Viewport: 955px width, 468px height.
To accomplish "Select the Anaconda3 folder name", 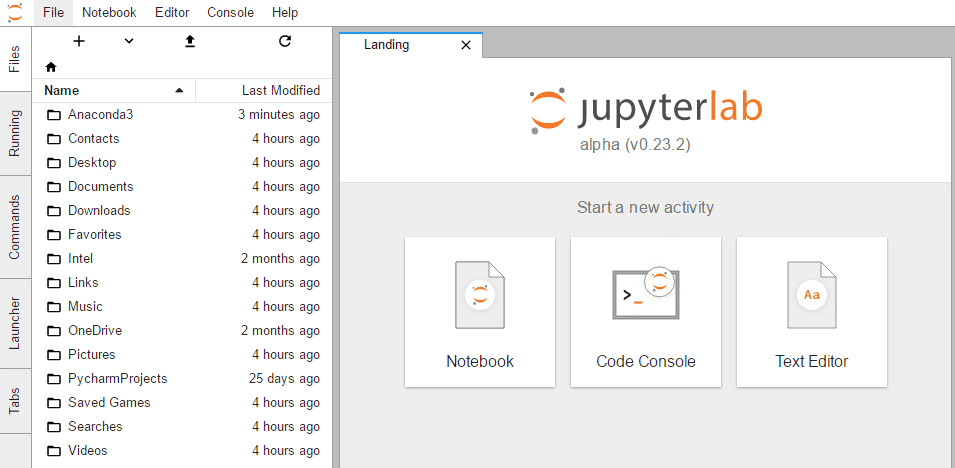I will [x=100, y=115].
